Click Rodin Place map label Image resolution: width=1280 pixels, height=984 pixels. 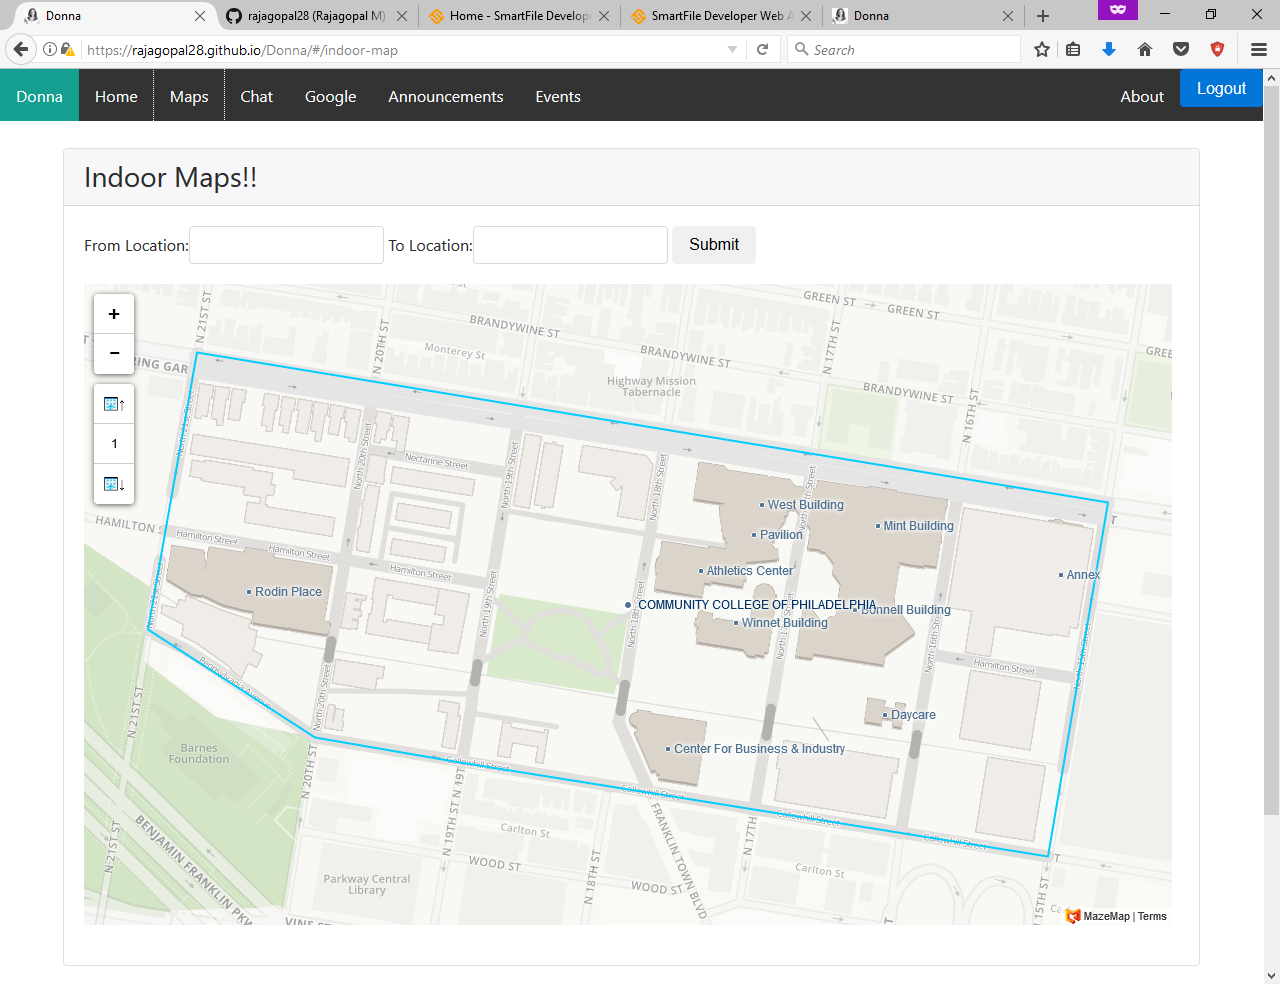[x=288, y=592]
